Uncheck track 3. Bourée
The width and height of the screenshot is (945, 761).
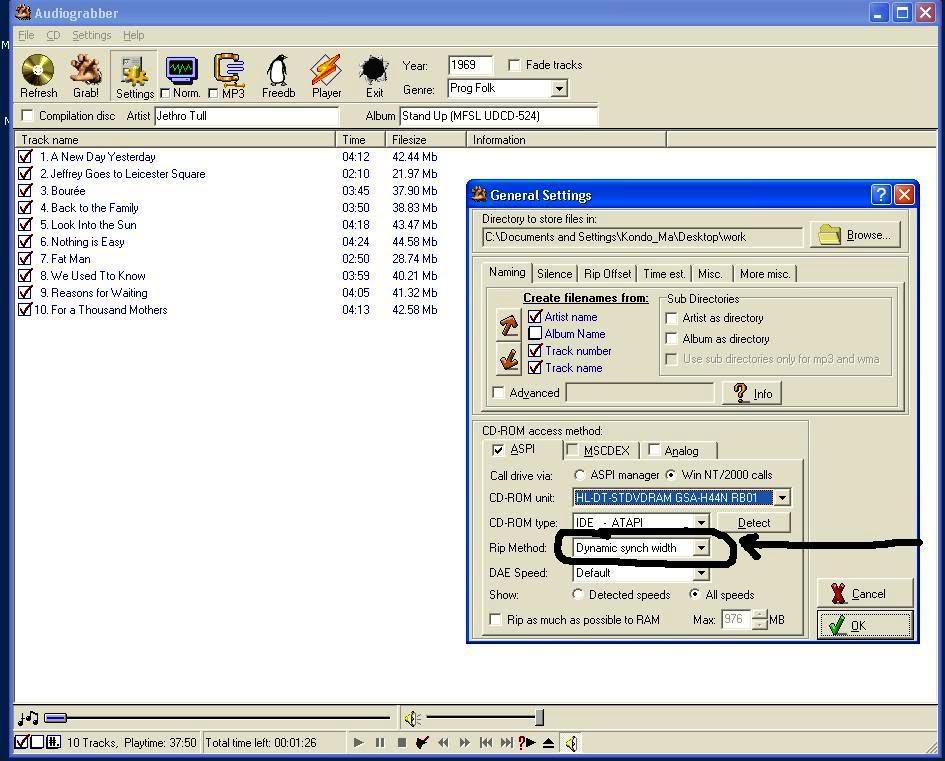click(25, 190)
